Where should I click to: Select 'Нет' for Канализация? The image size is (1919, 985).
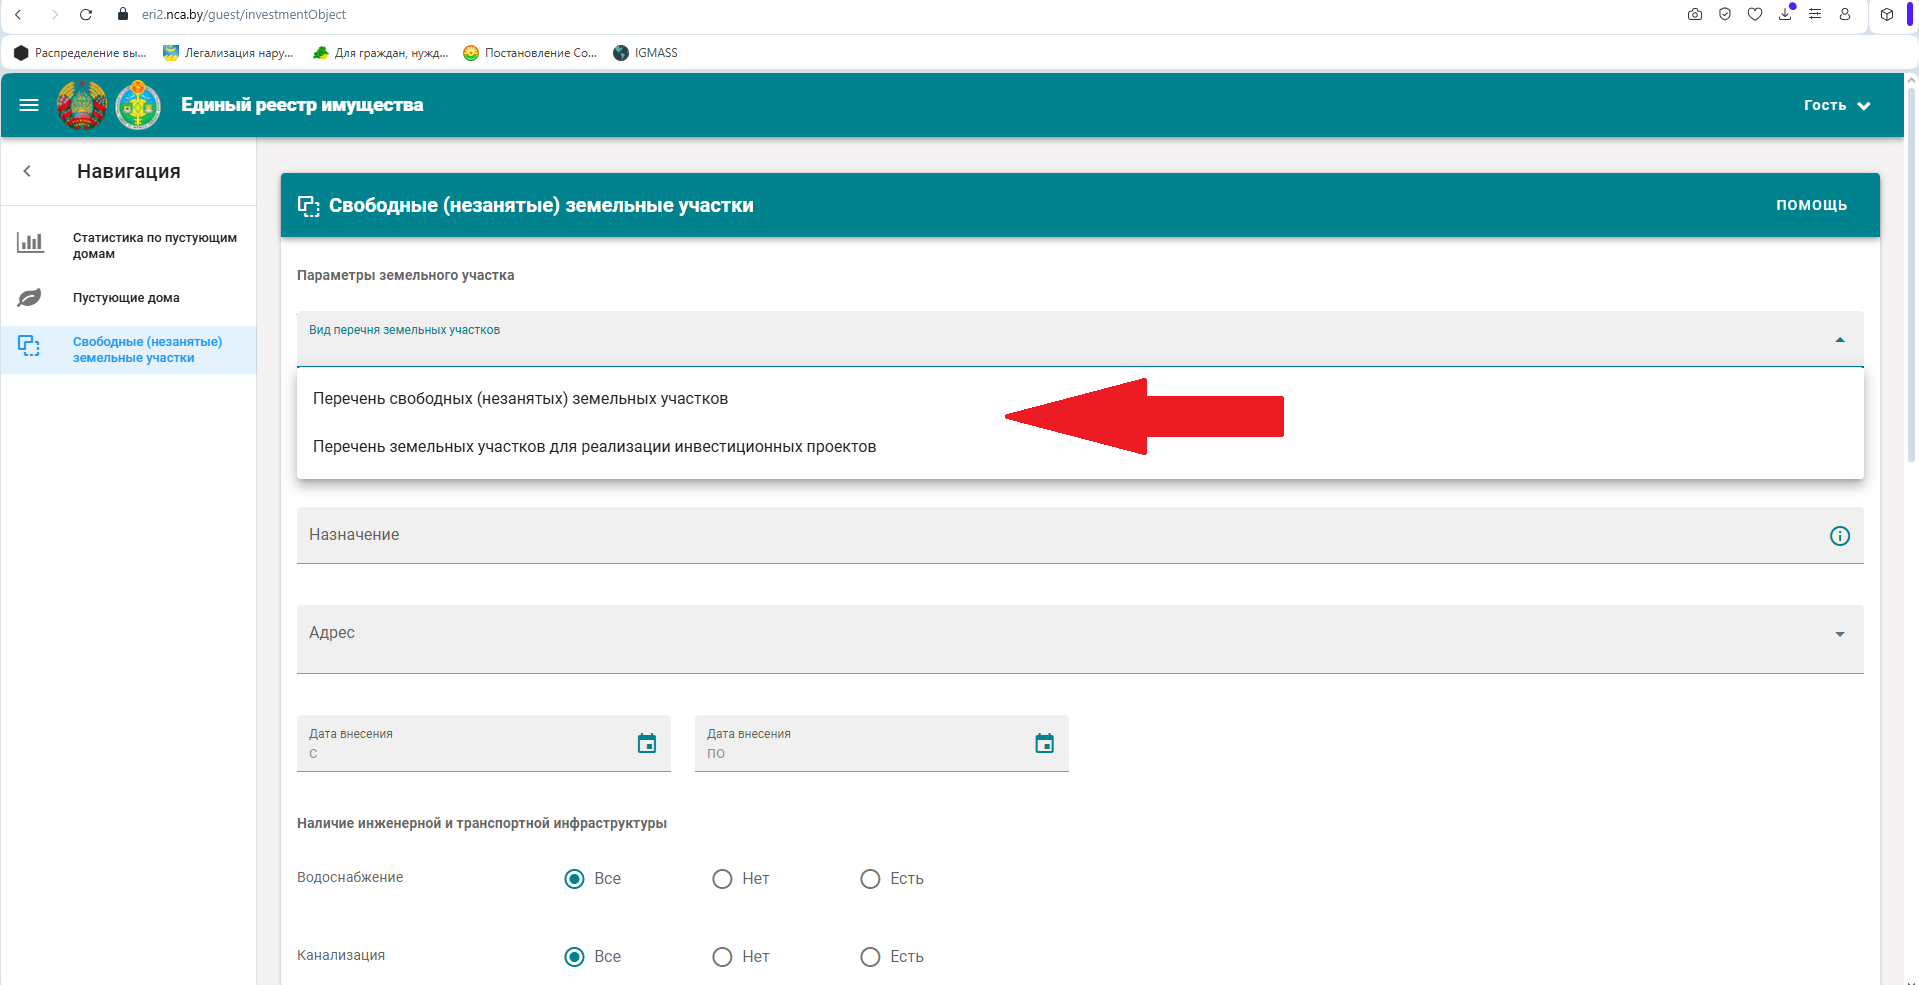point(722,957)
